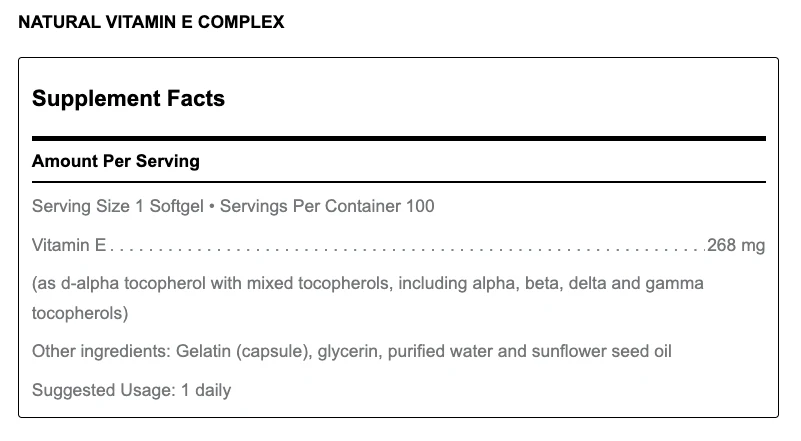Click the dotted leader after Vitamin E

click(x=407, y=250)
